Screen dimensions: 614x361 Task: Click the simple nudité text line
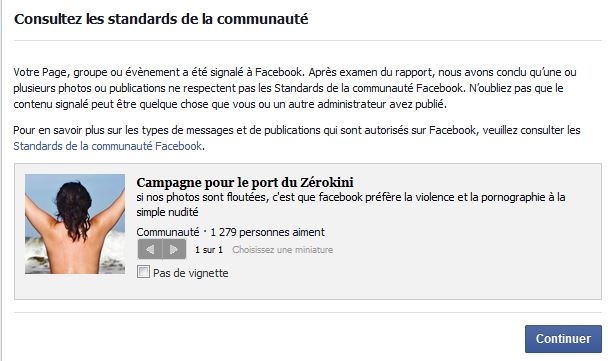coord(168,212)
